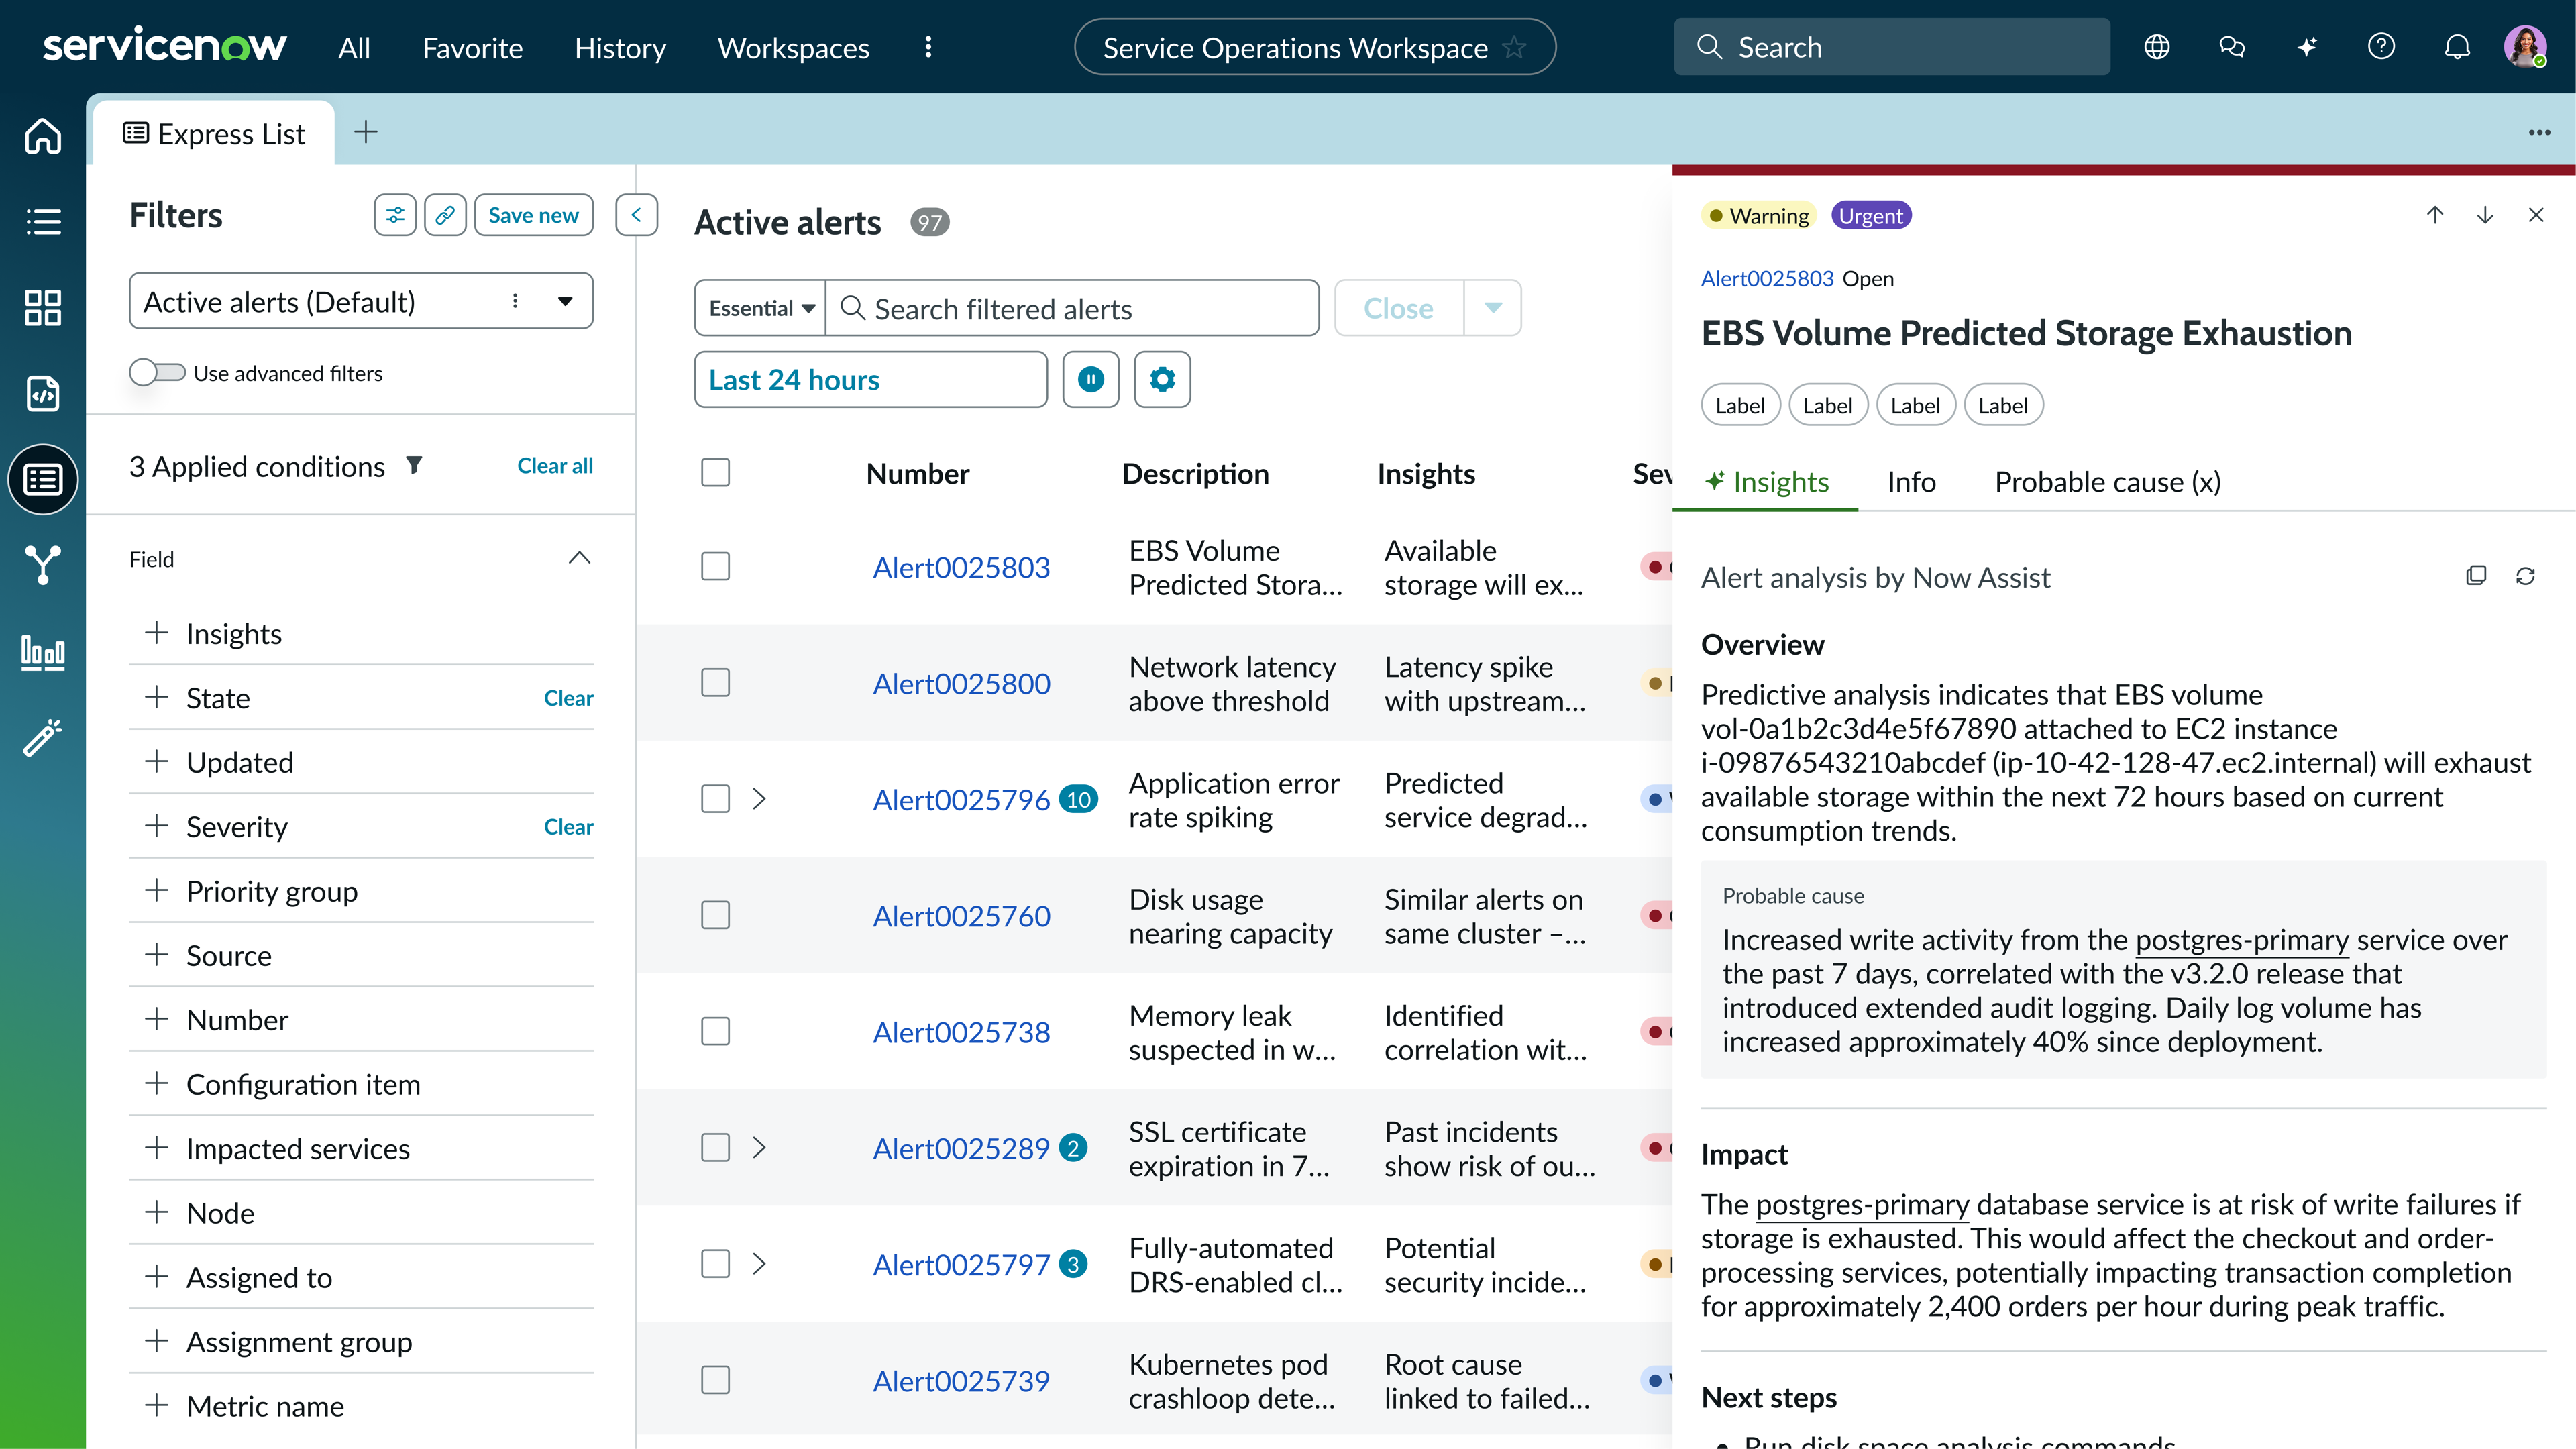Select the magic wand icon in the sidebar
The width and height of the screenshot is (2576, 1449).
42,738
